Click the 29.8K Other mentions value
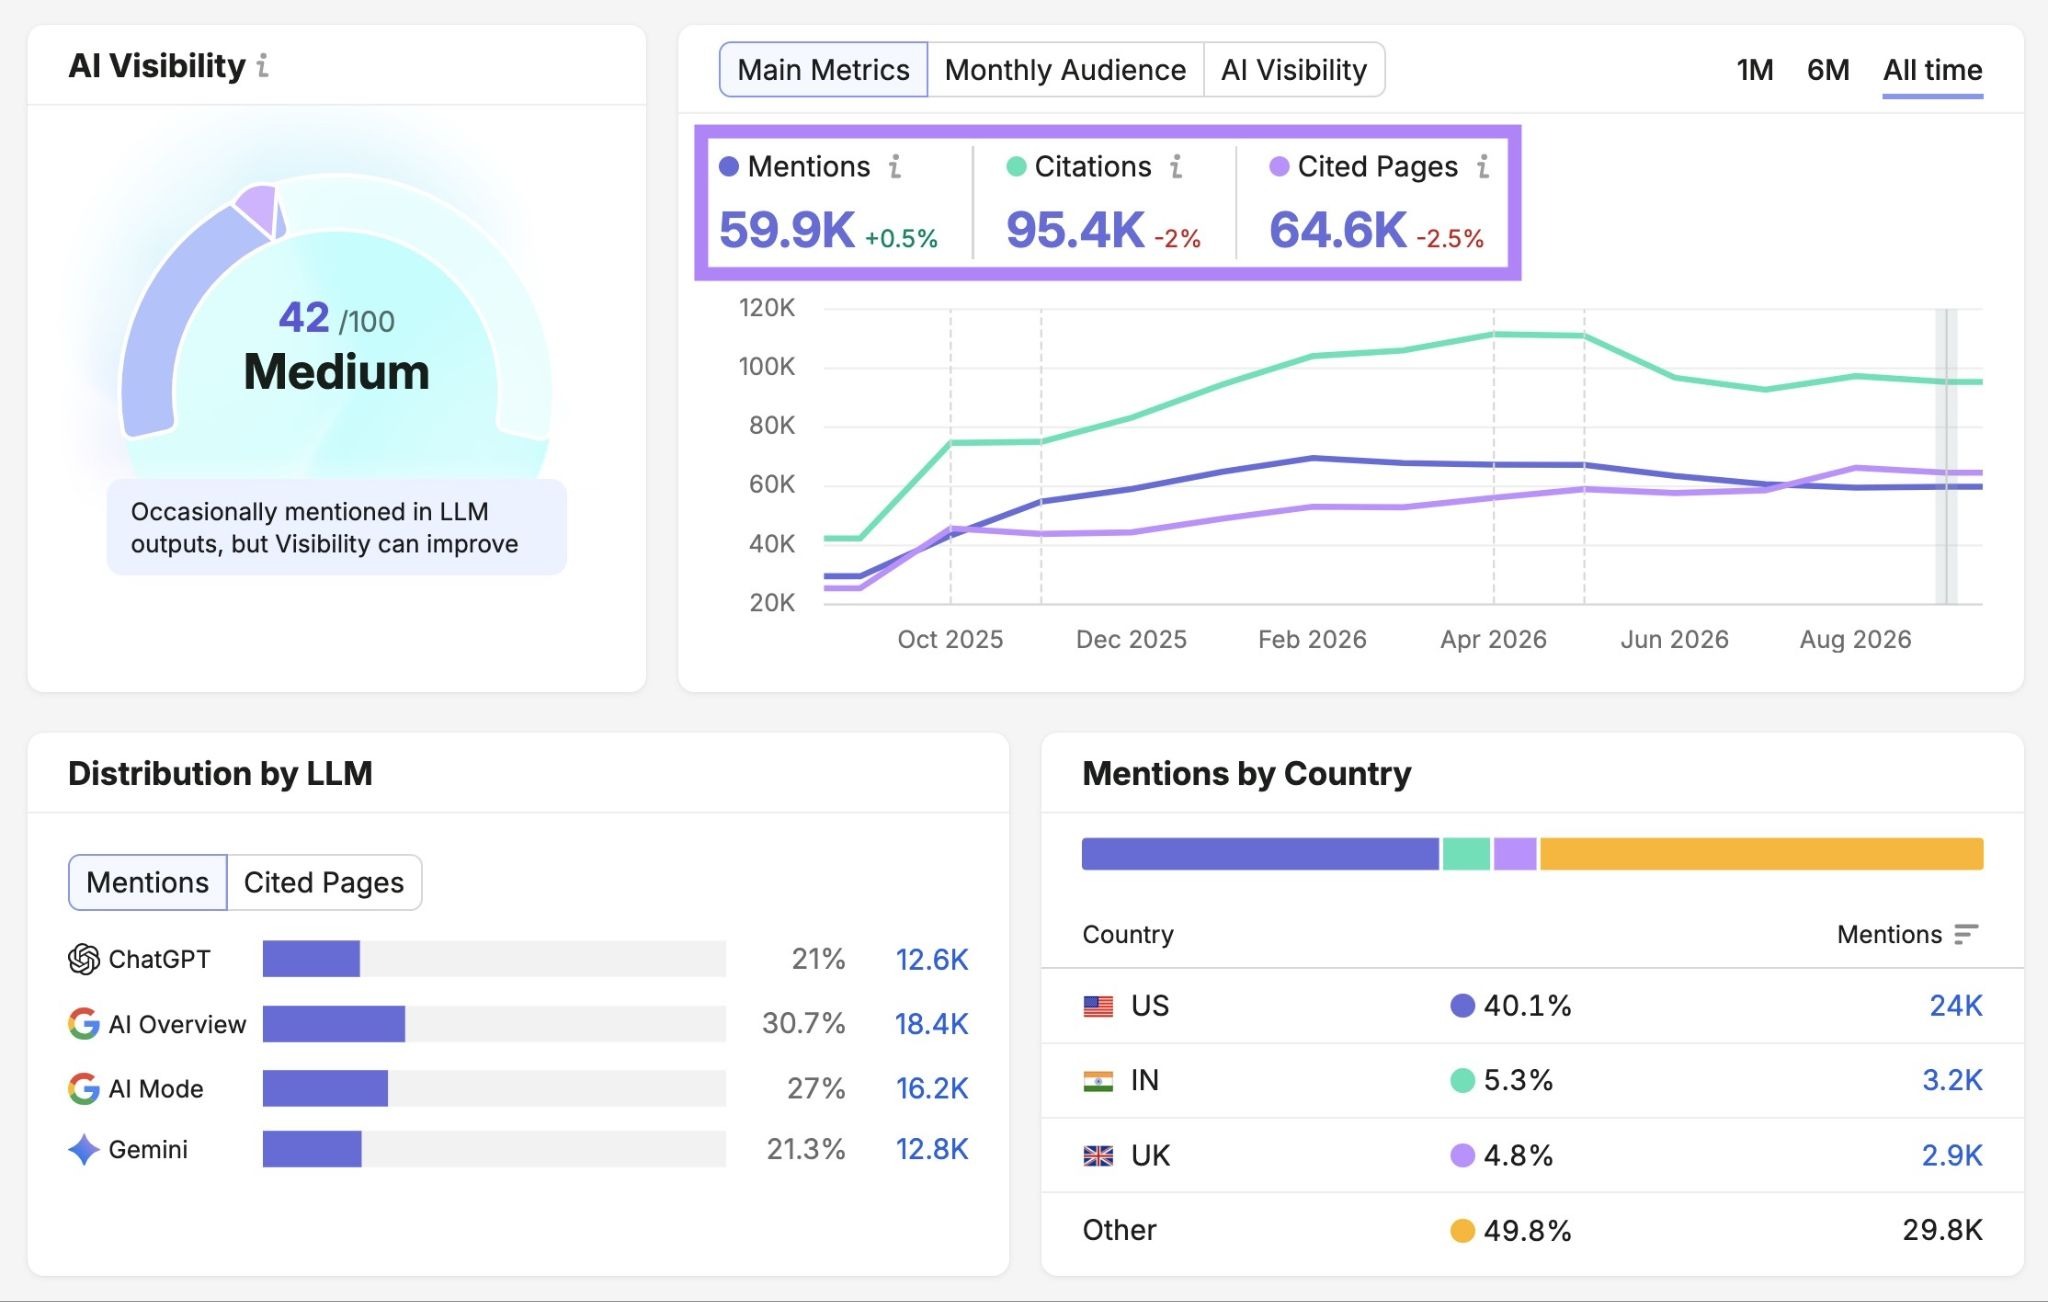Image resolution: width=2048 pixels, height=1302 pixels. (x=1942, y=1230)
